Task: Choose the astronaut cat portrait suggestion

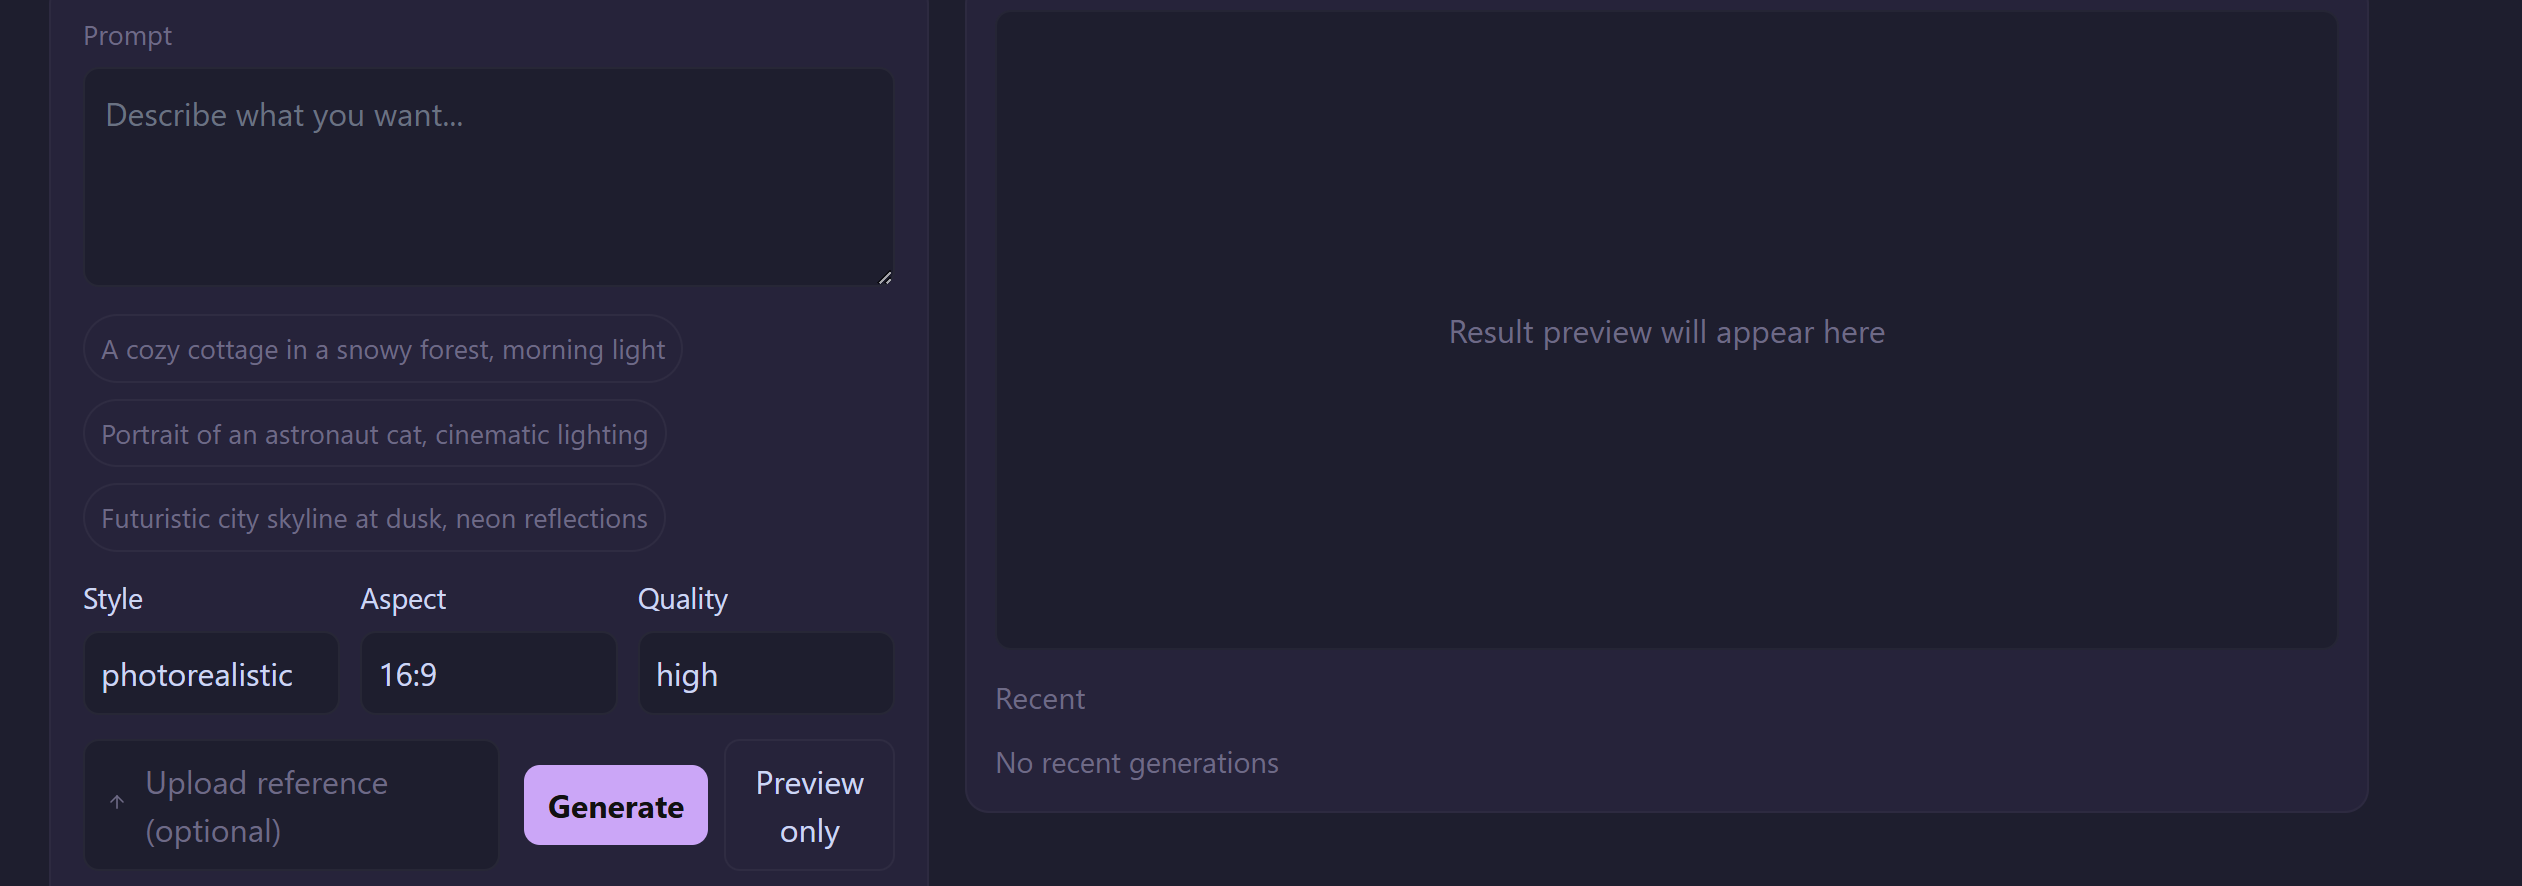Action: 374,434
